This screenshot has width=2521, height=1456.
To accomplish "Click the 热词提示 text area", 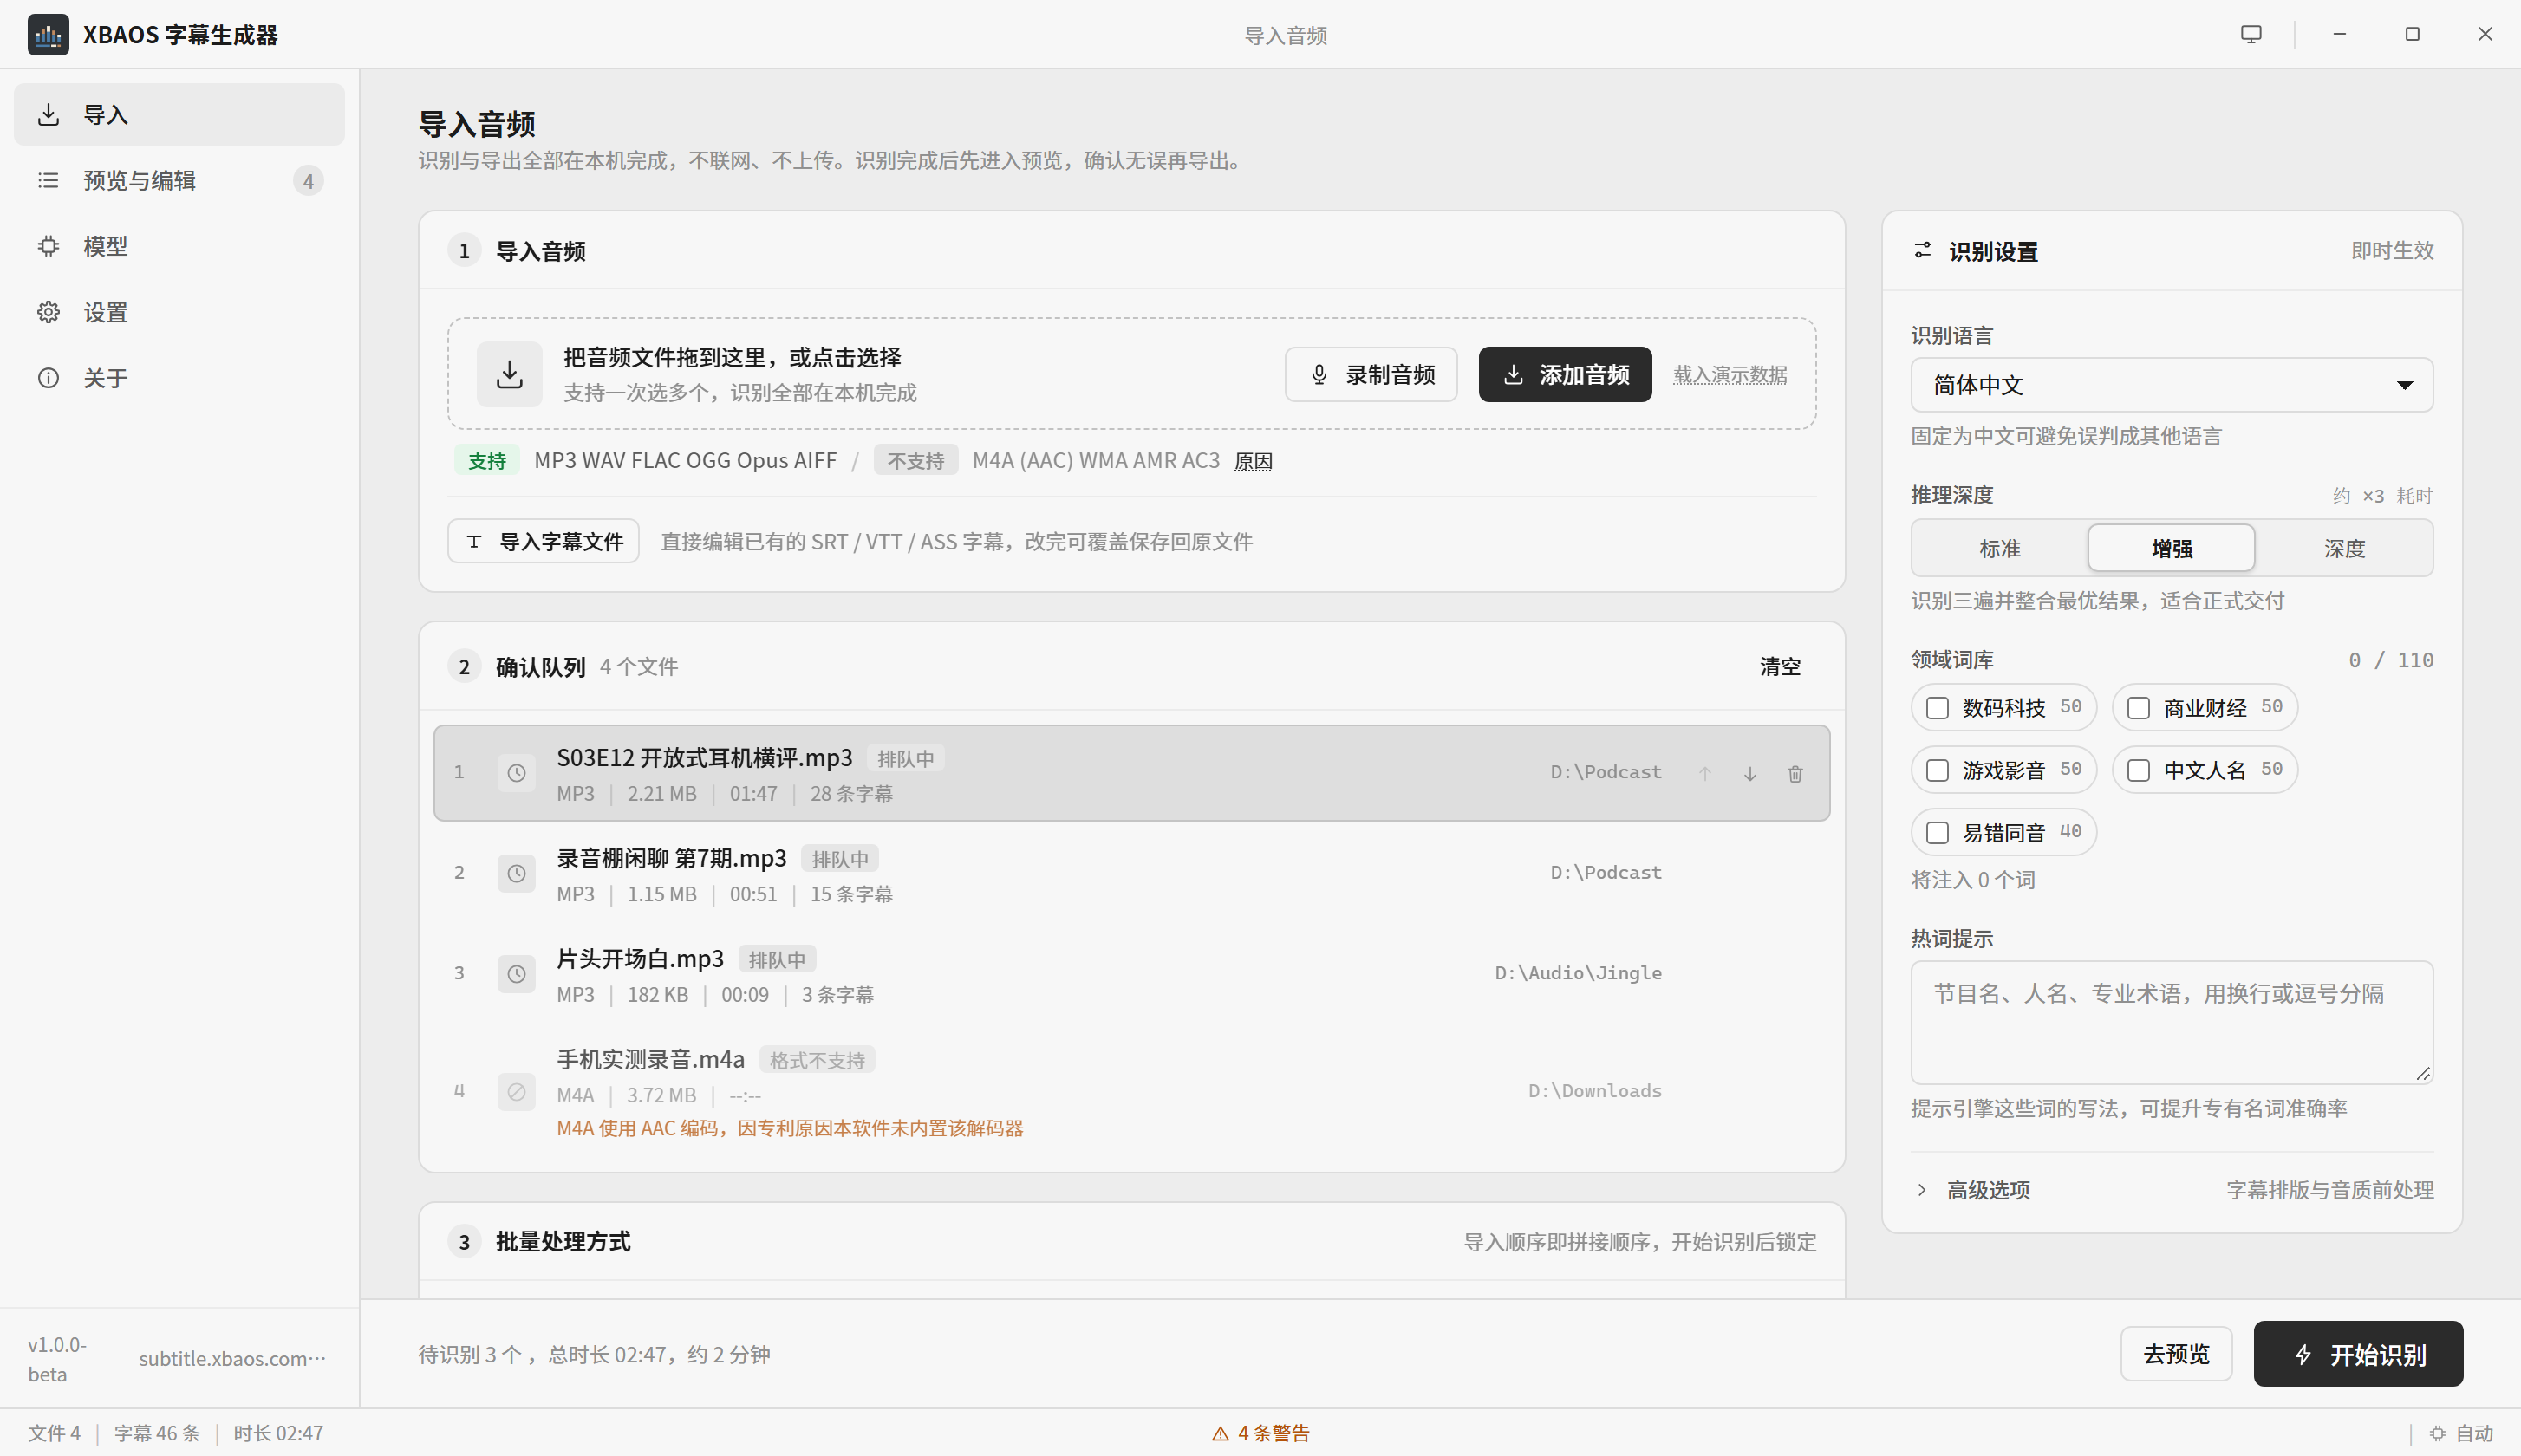I will 2171,1022.
